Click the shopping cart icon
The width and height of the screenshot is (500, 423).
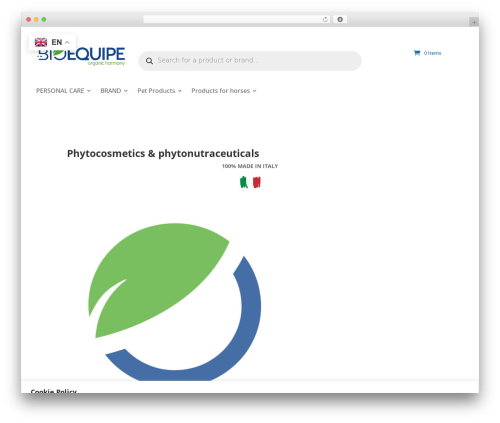417,53
